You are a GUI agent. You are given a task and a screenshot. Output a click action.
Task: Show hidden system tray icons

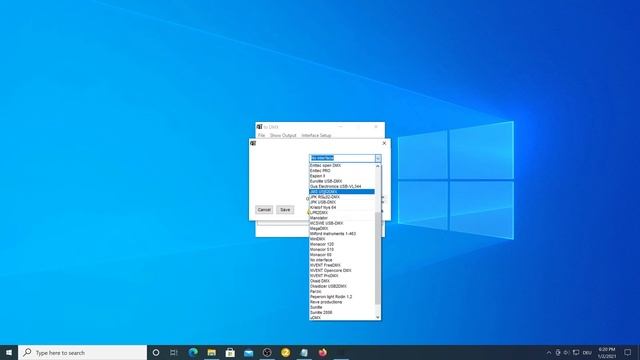[x=549, y=353]
